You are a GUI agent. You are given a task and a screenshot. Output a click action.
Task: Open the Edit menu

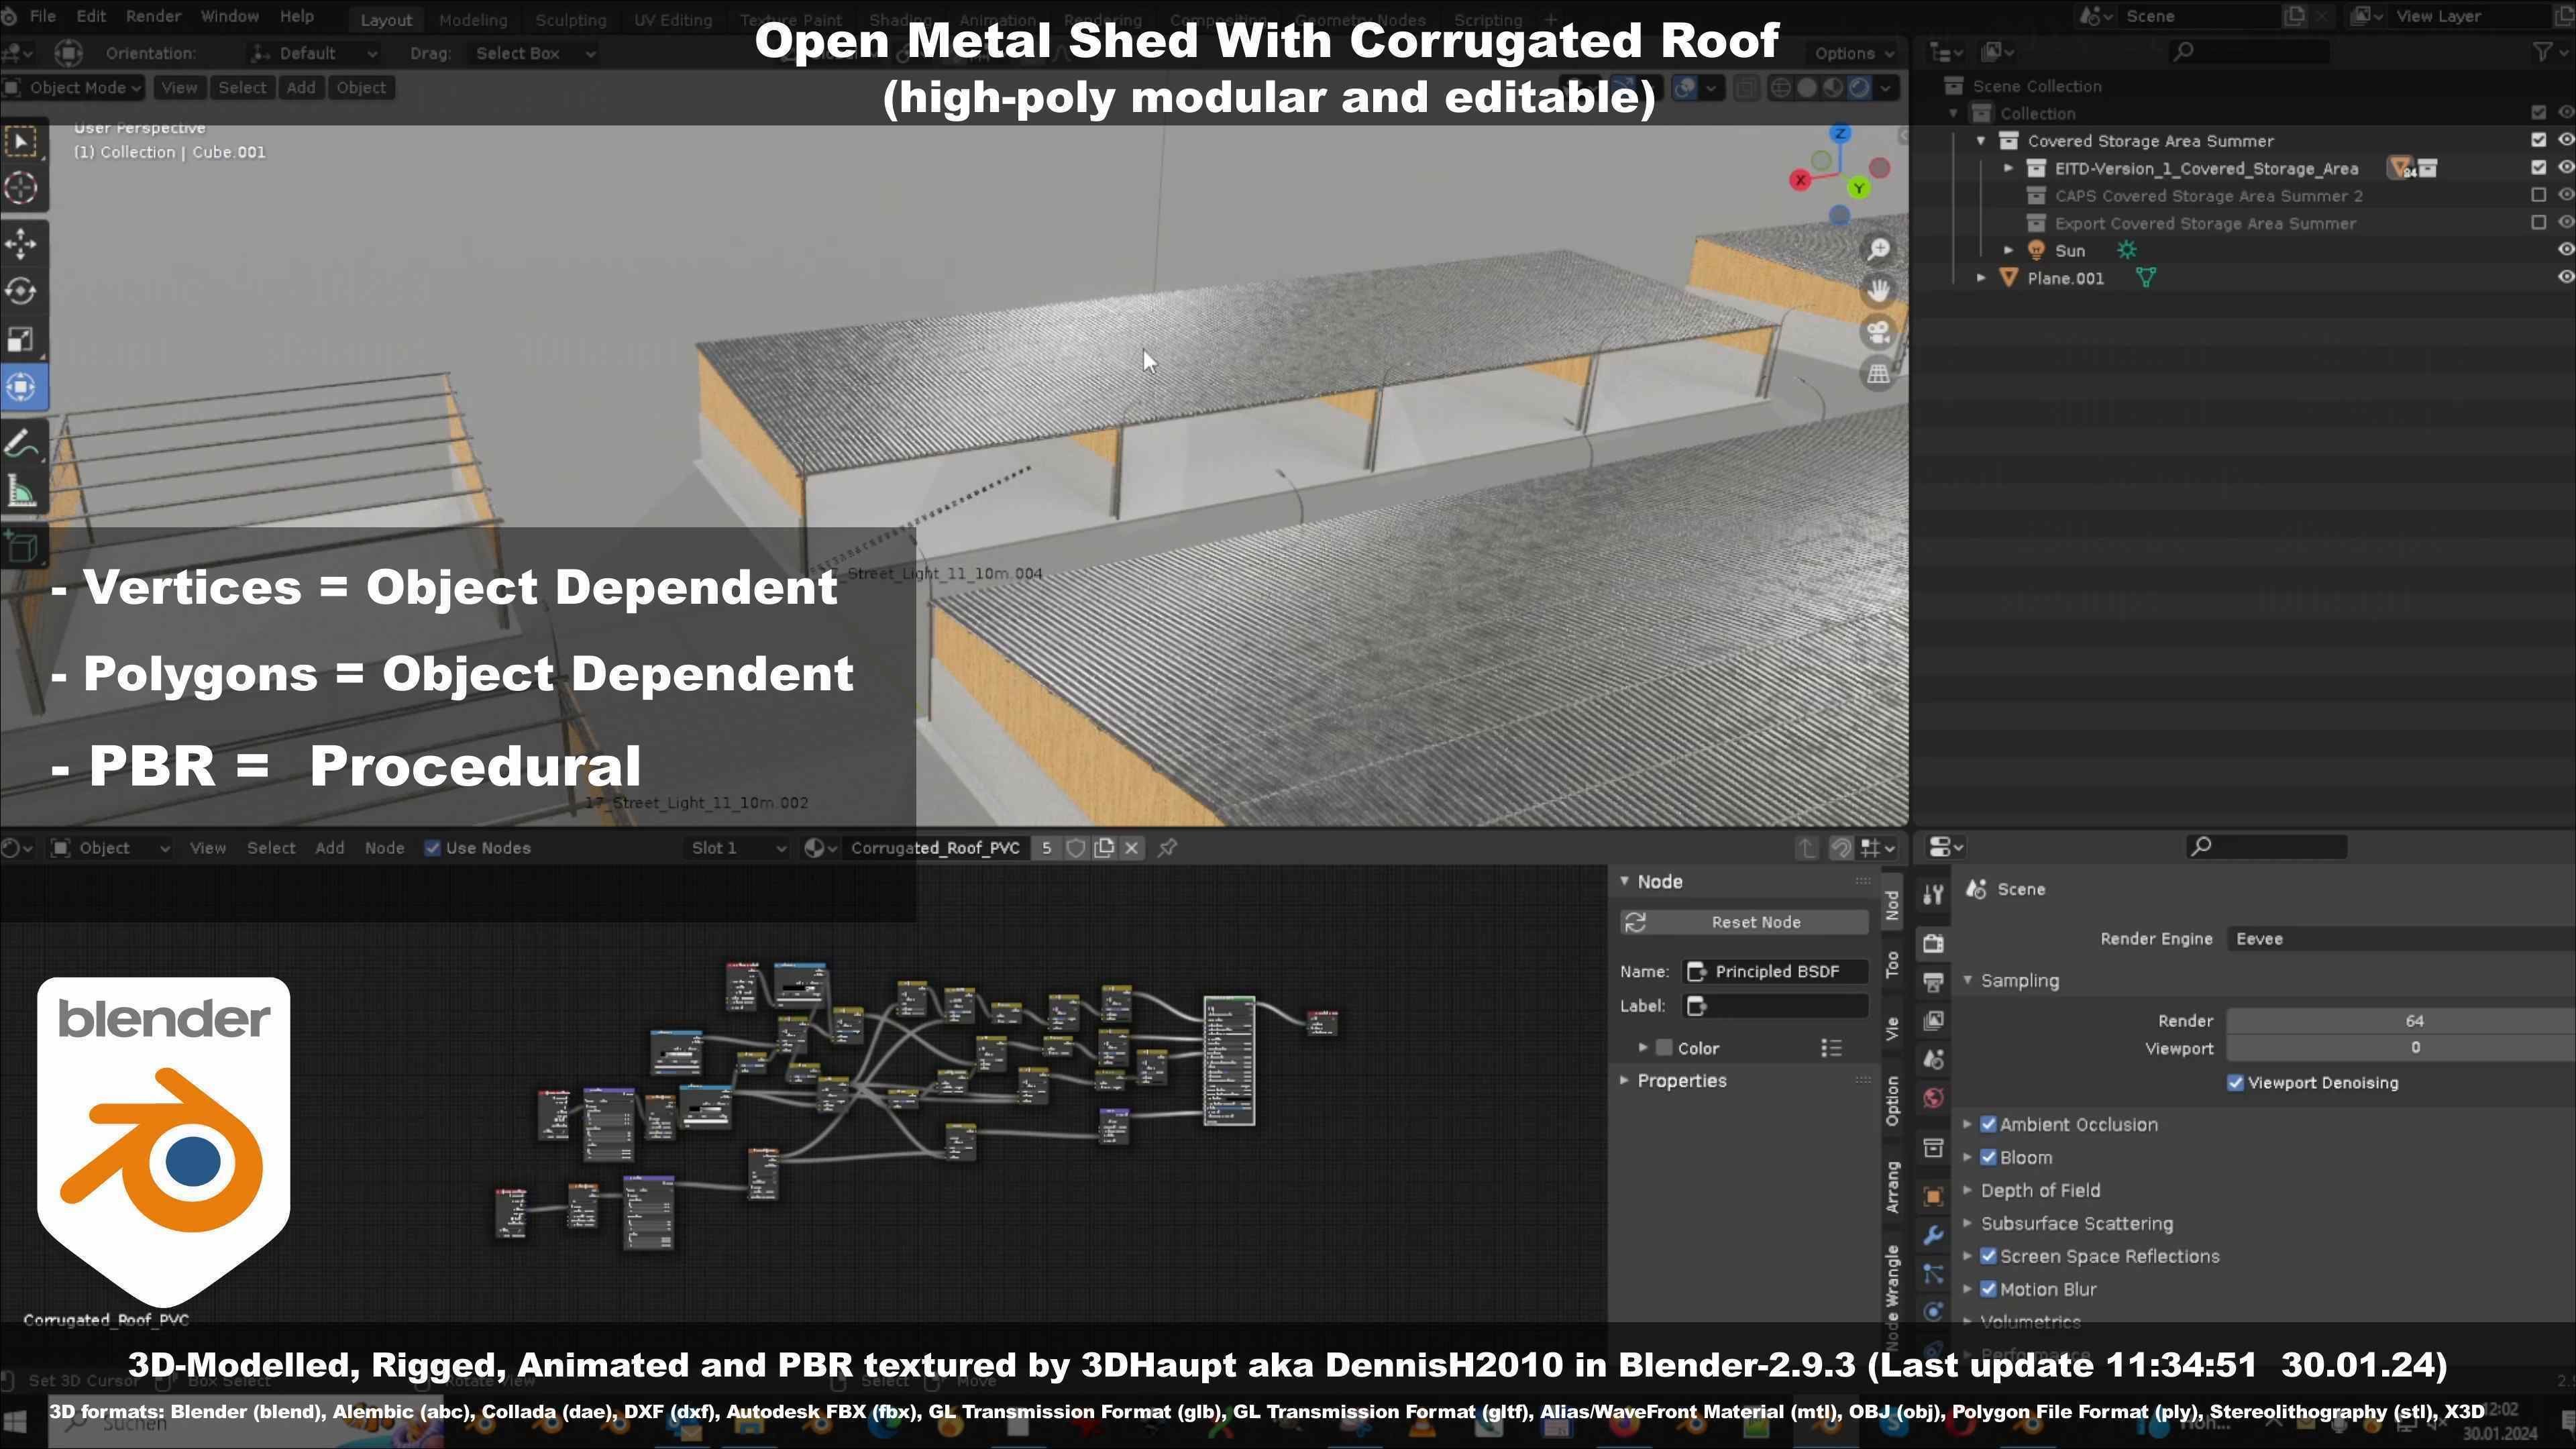(x=91, y=17)
